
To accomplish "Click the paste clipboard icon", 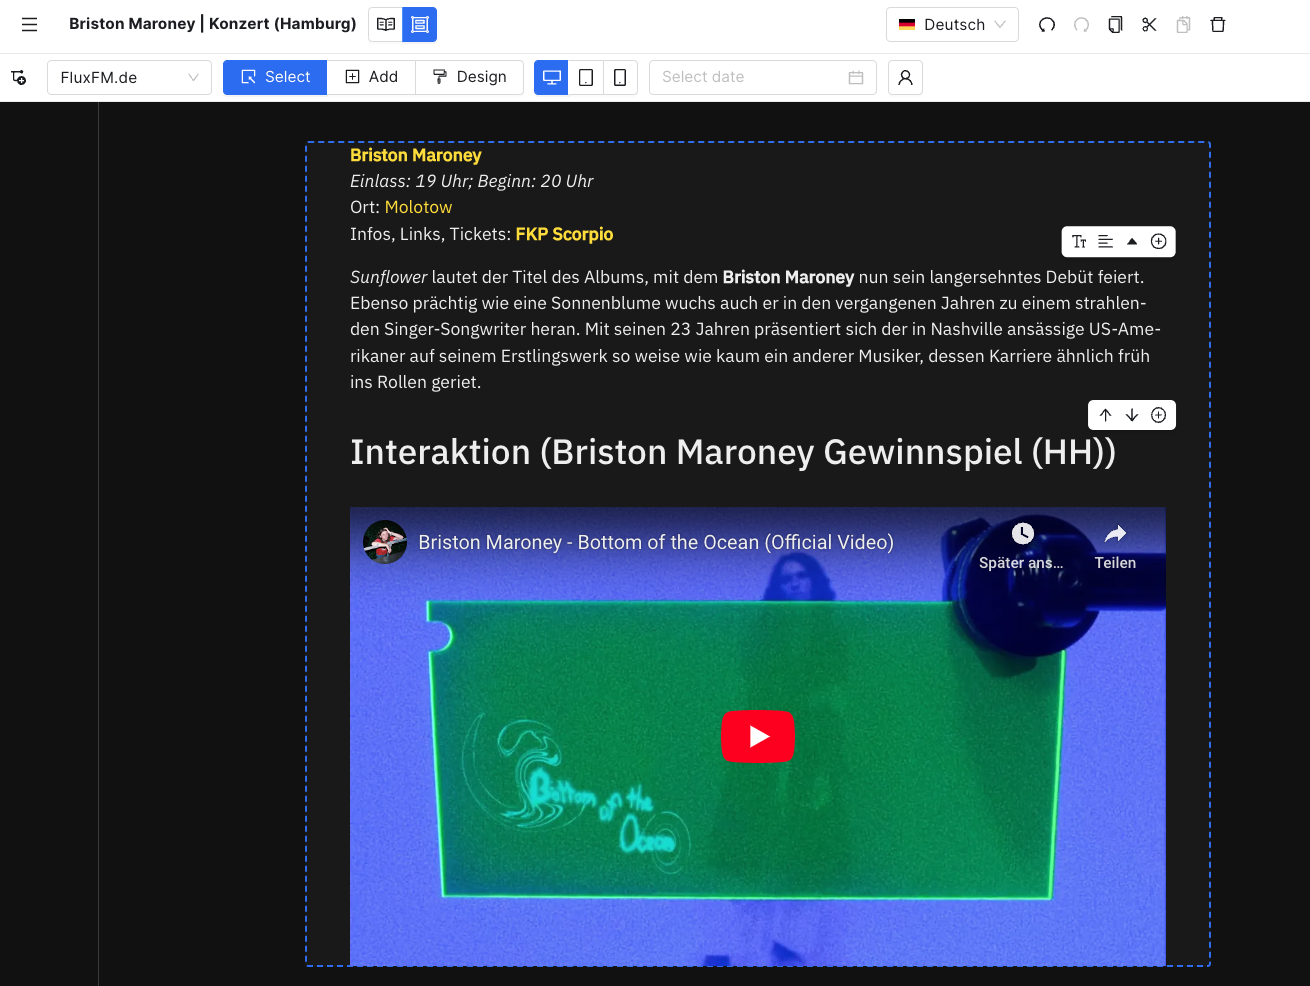I will (1183, 24).
